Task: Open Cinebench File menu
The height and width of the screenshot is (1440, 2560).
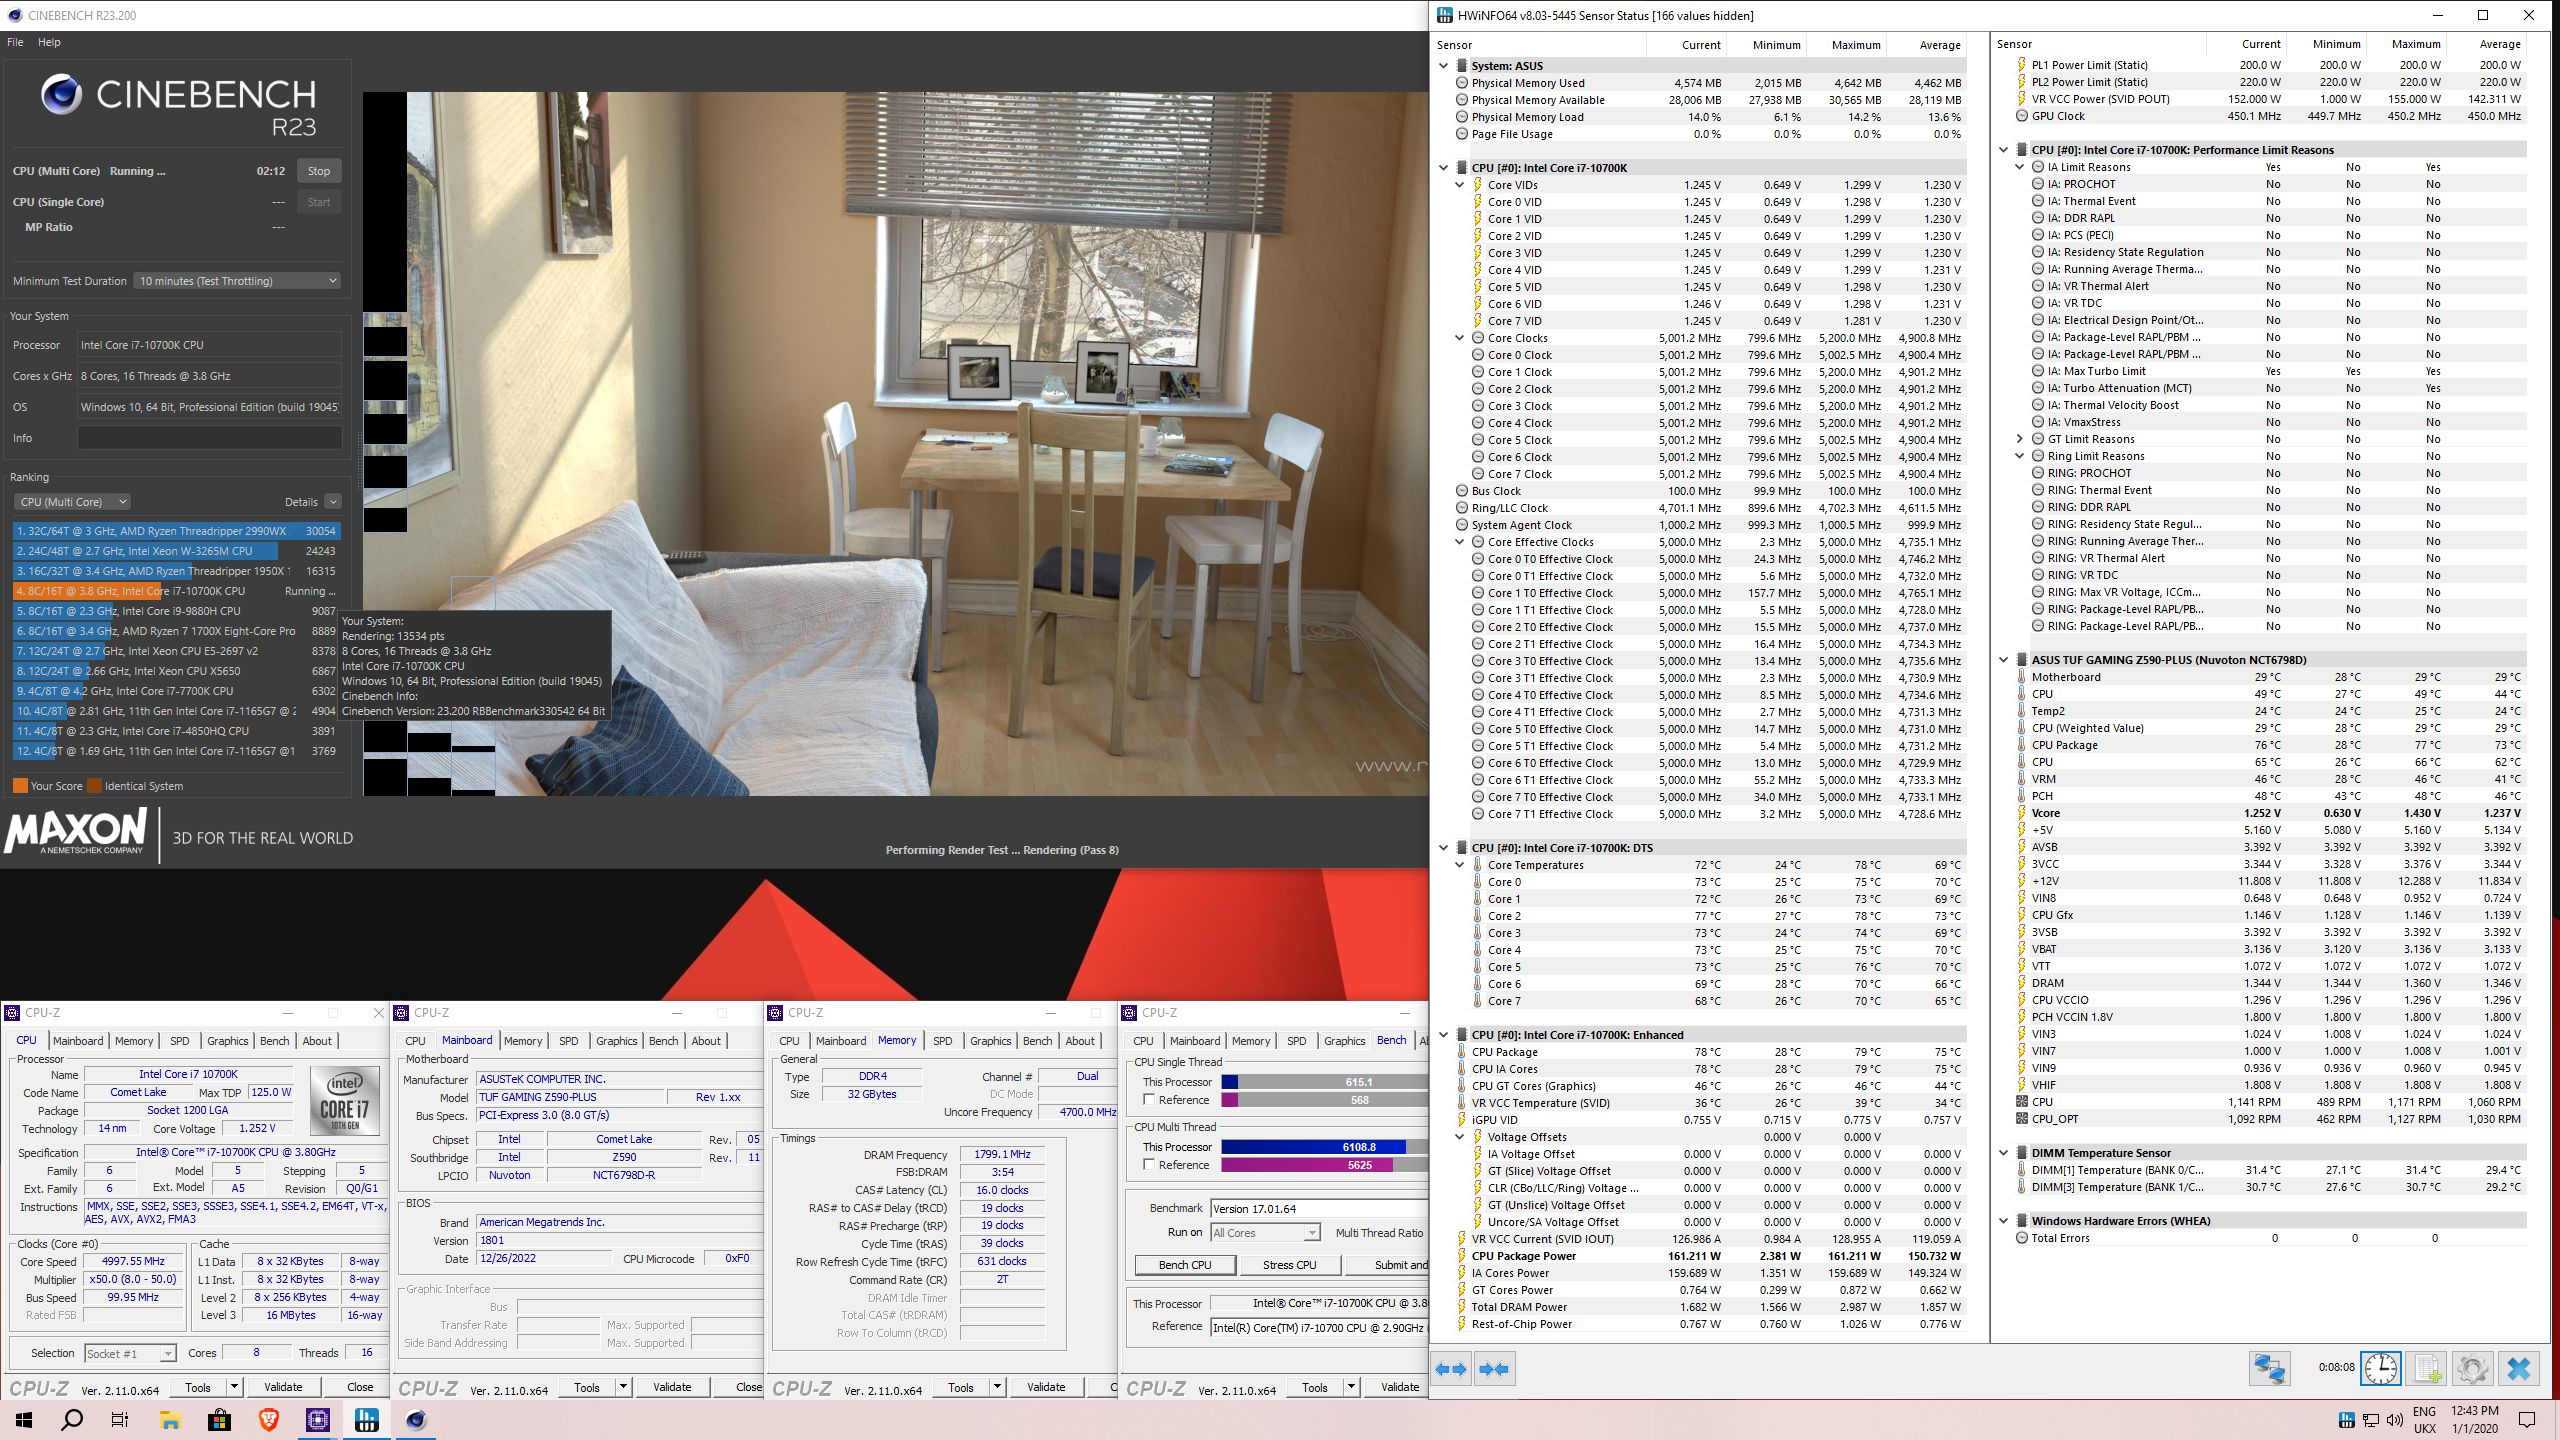Action: click(x=15, y=42)
